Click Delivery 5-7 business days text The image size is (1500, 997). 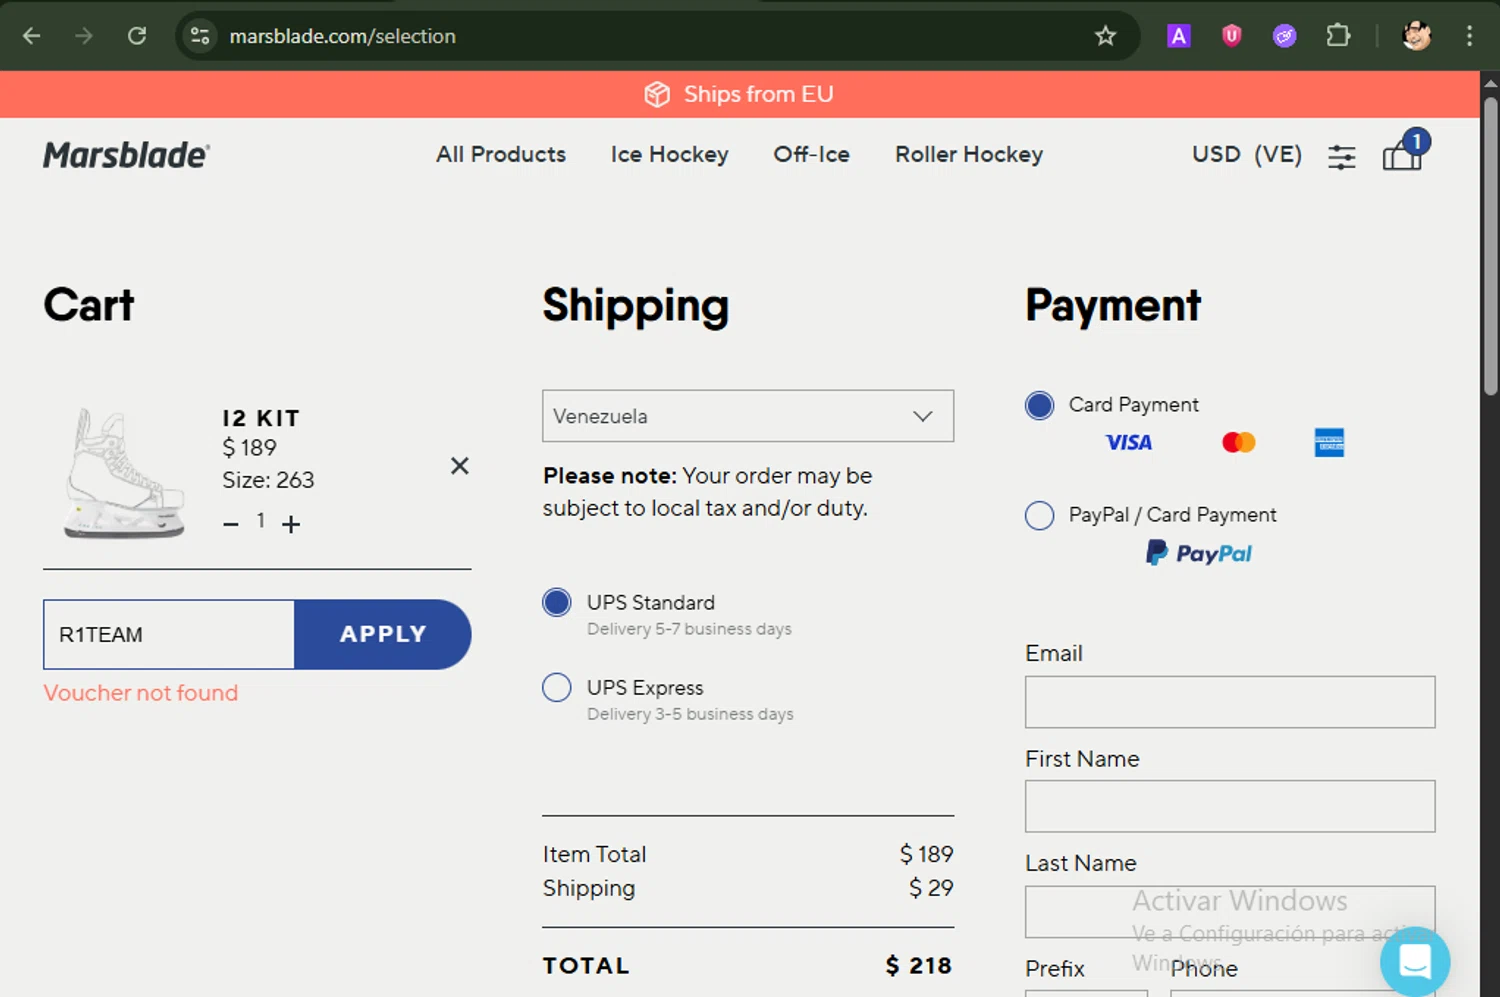689,629
